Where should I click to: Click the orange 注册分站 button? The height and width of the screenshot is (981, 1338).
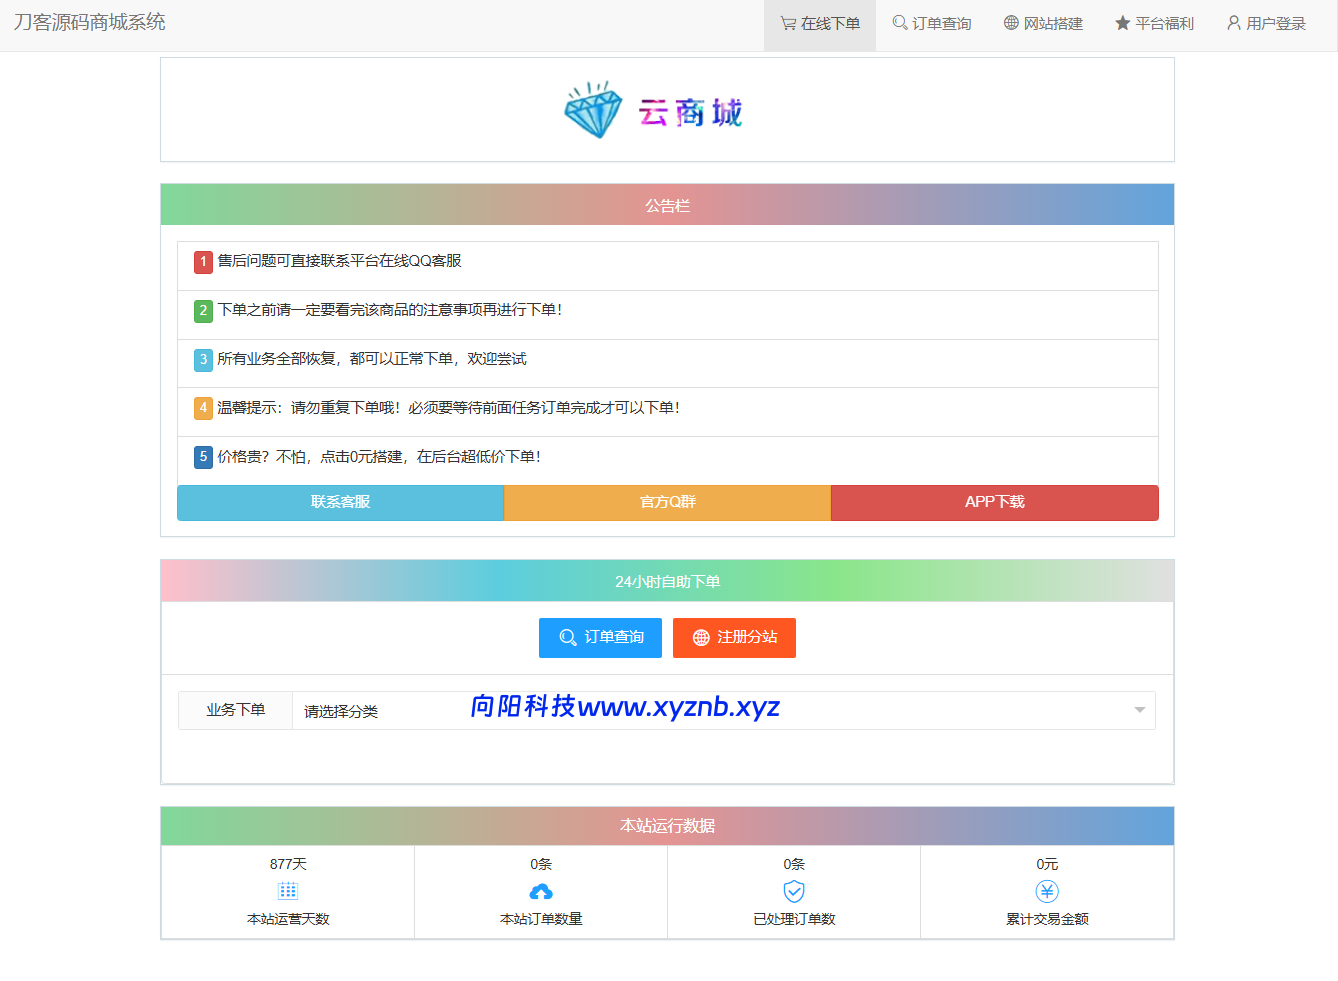pos(734,638)
